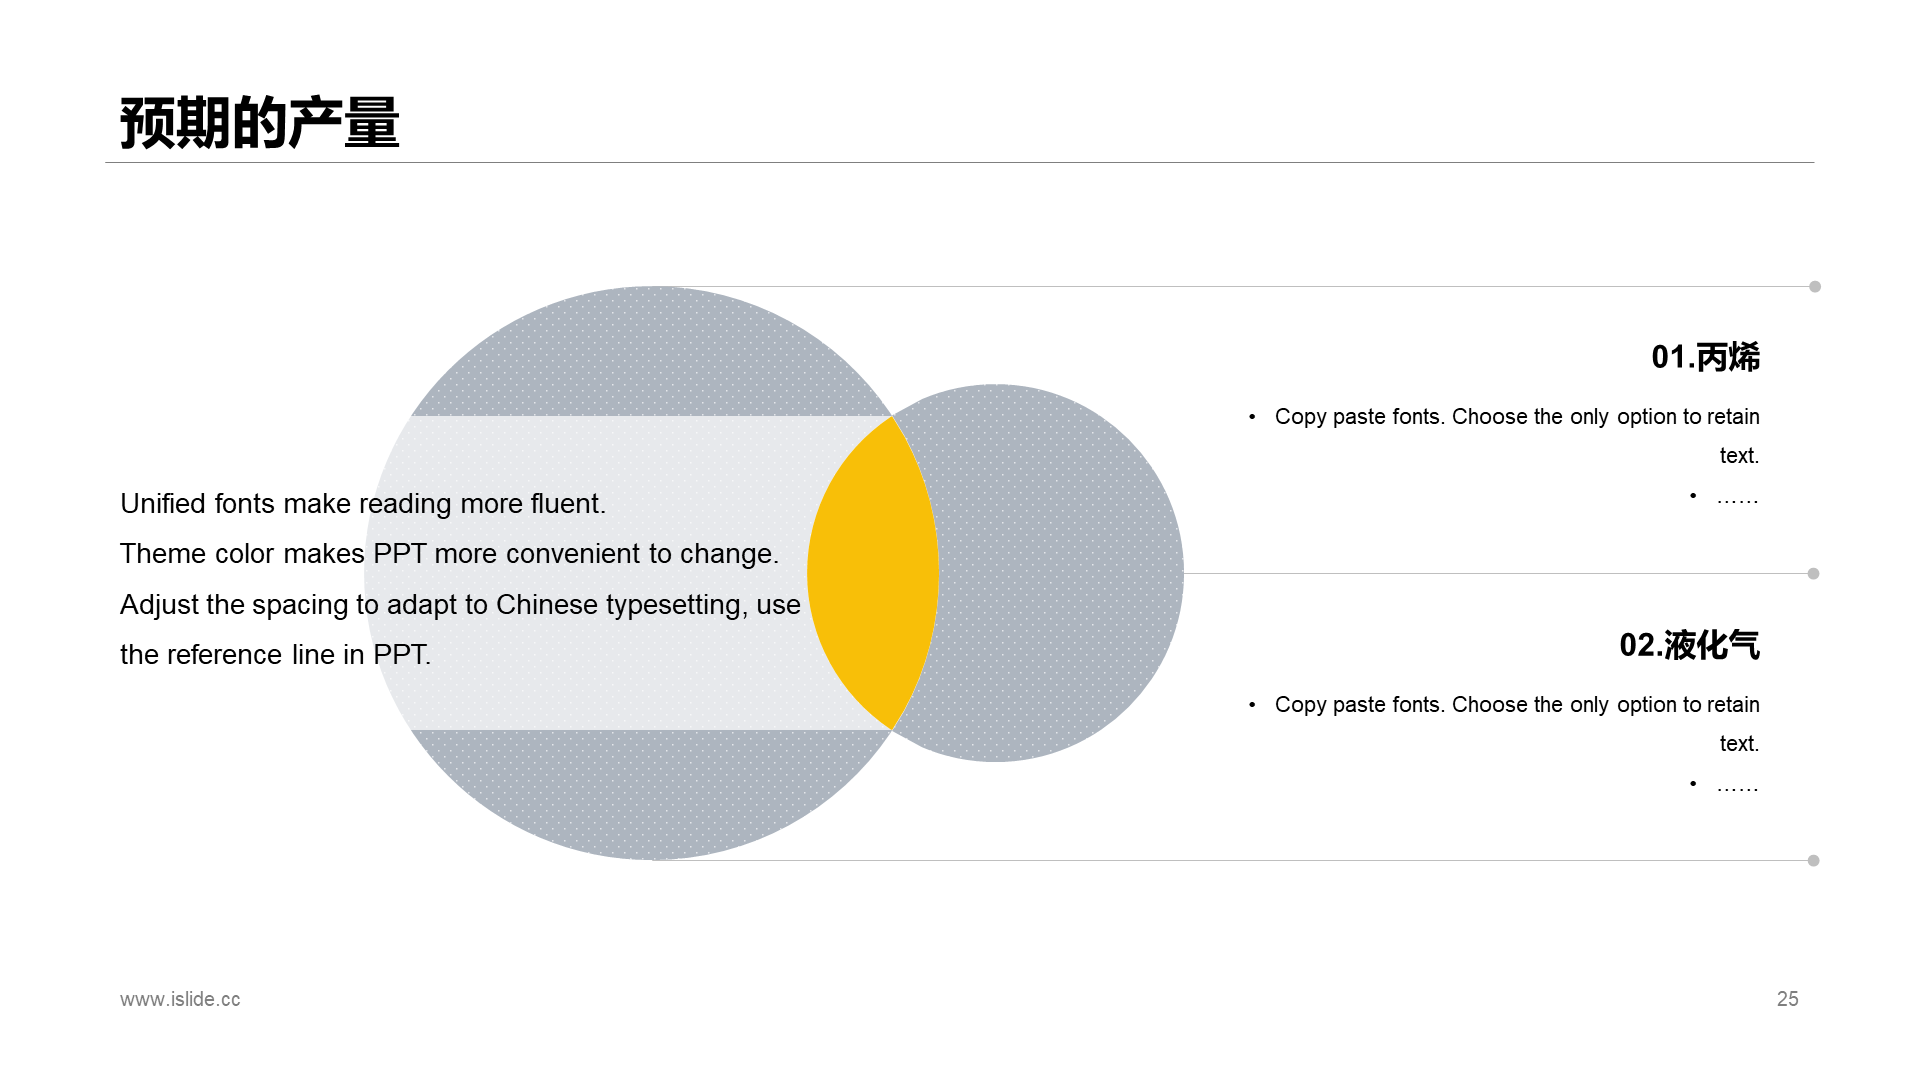Select the slide title 预期的产量
1920x1080 pixels.
pos(260,123)
